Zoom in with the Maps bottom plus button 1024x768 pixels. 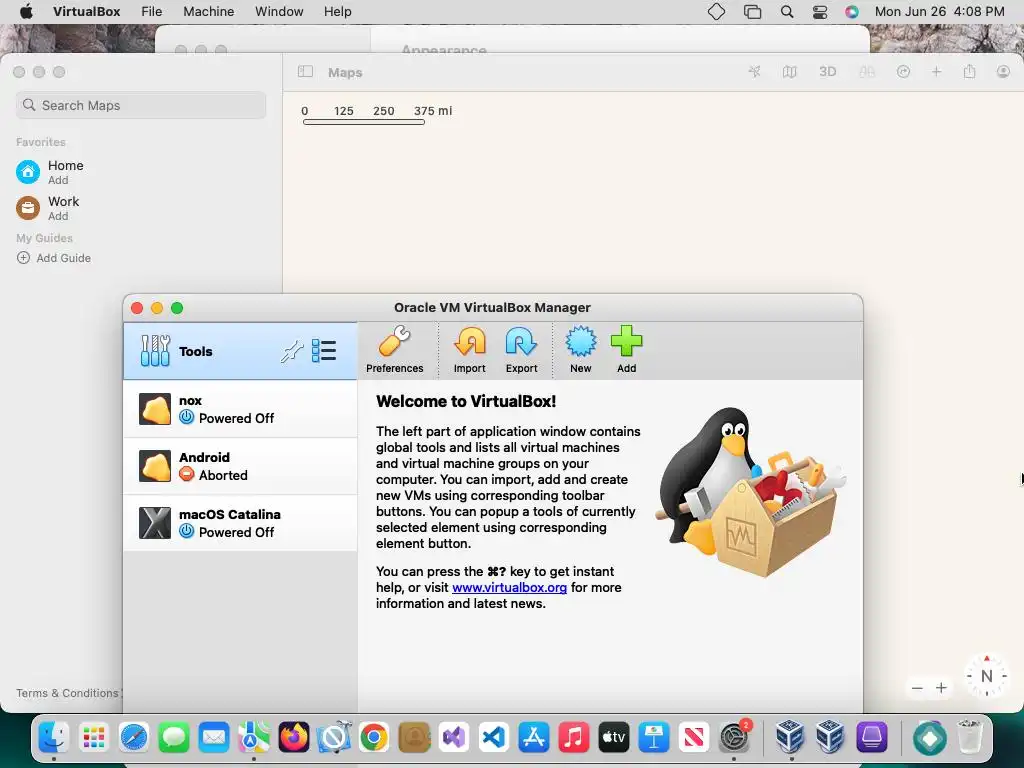pos(941,688)
